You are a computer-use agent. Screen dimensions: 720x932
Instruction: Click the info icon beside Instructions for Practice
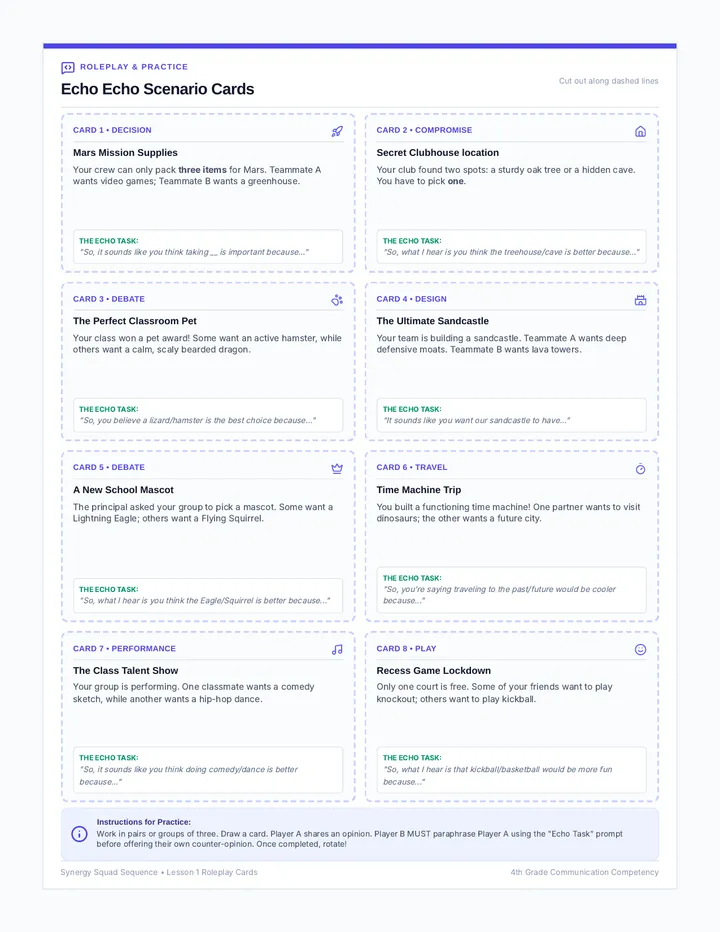tap(79, 834)
